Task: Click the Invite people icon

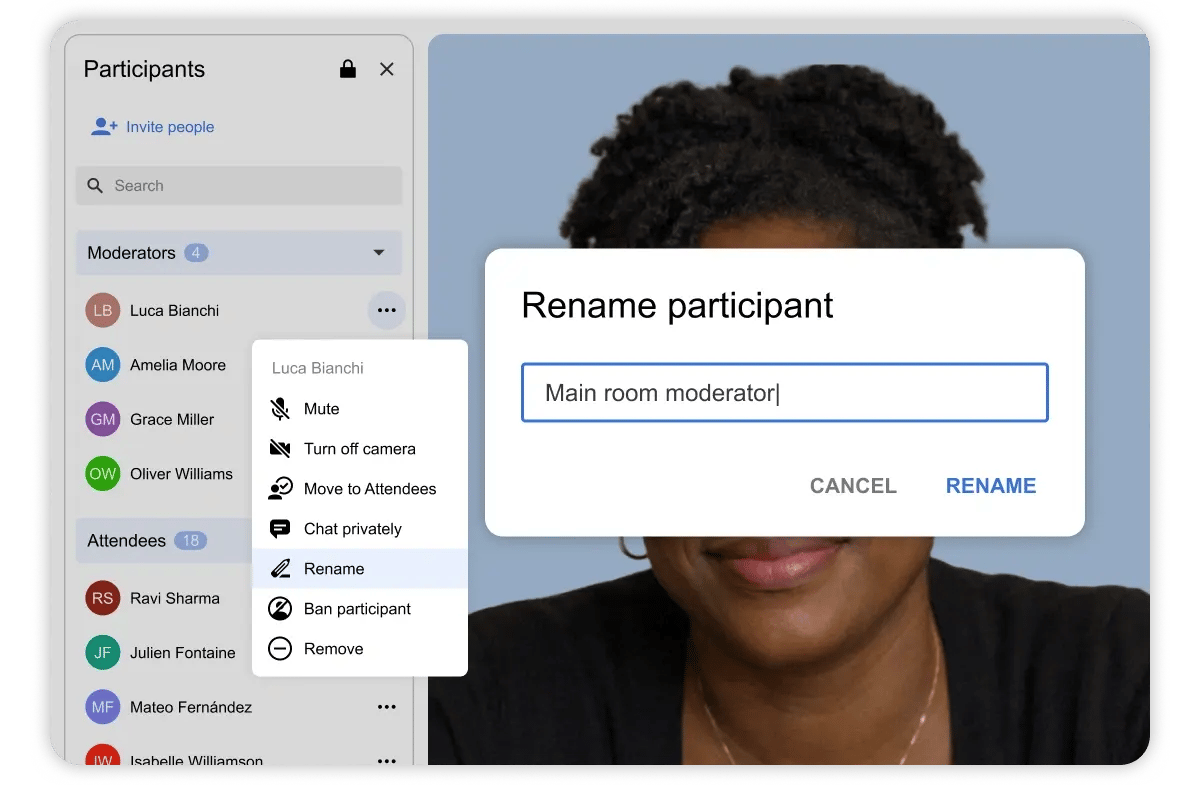Action: point(104,126)
